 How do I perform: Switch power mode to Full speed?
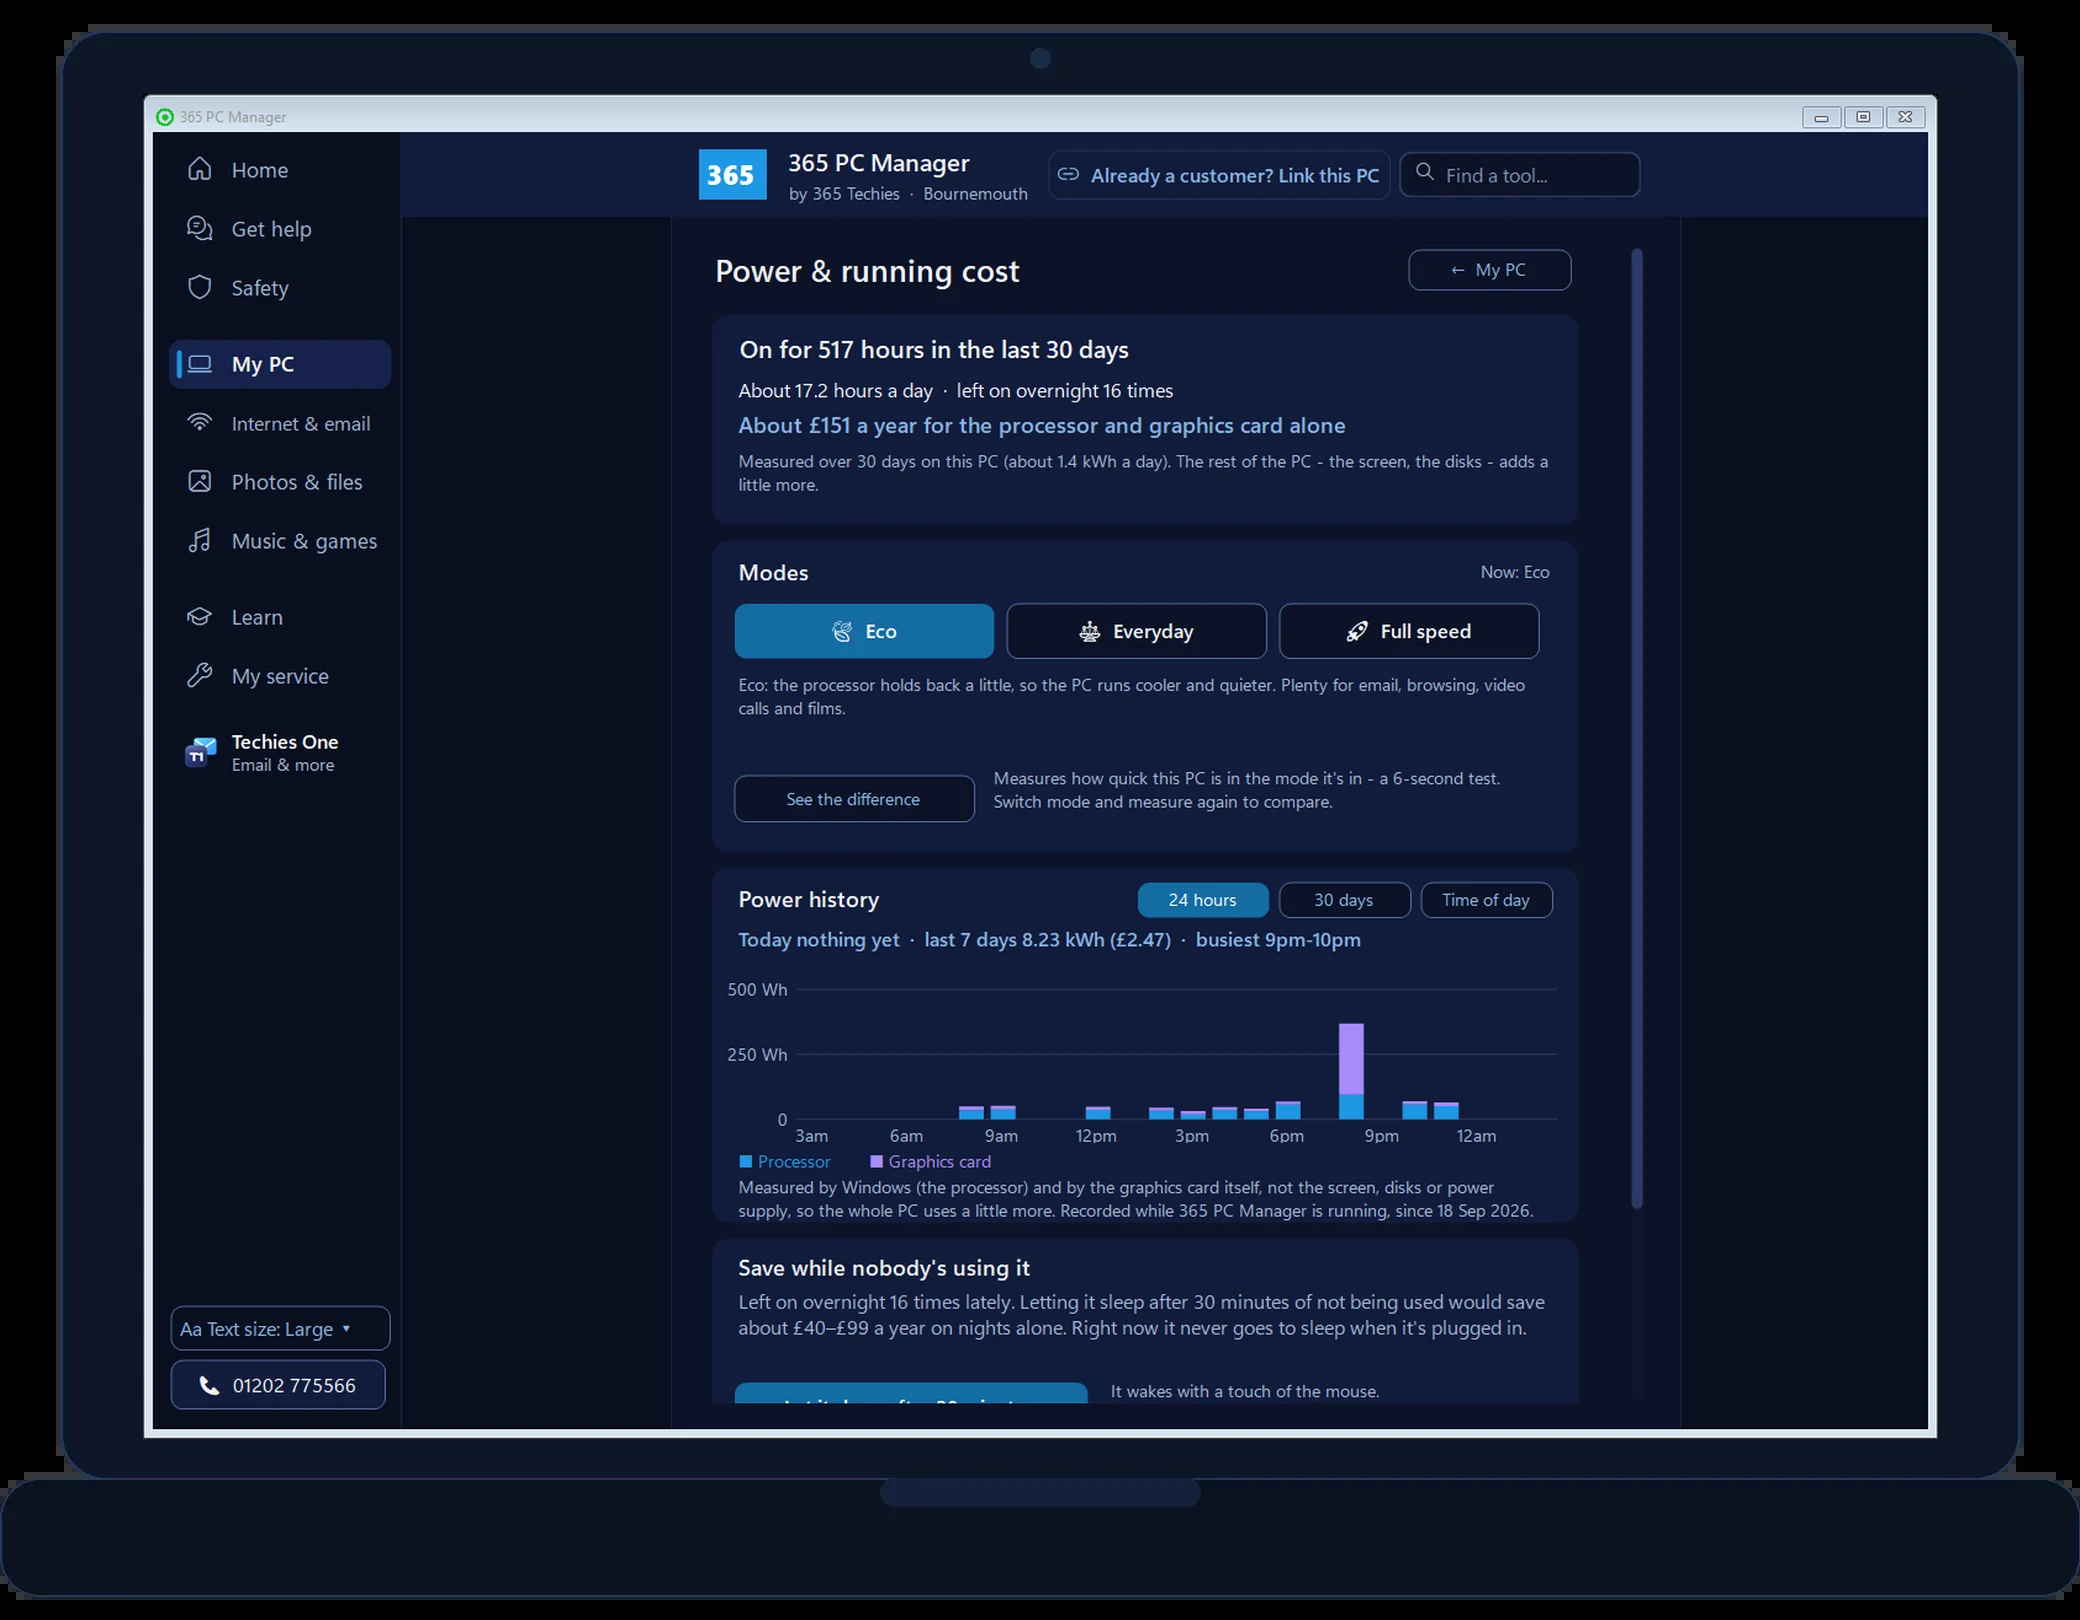tap(1409, 631)
